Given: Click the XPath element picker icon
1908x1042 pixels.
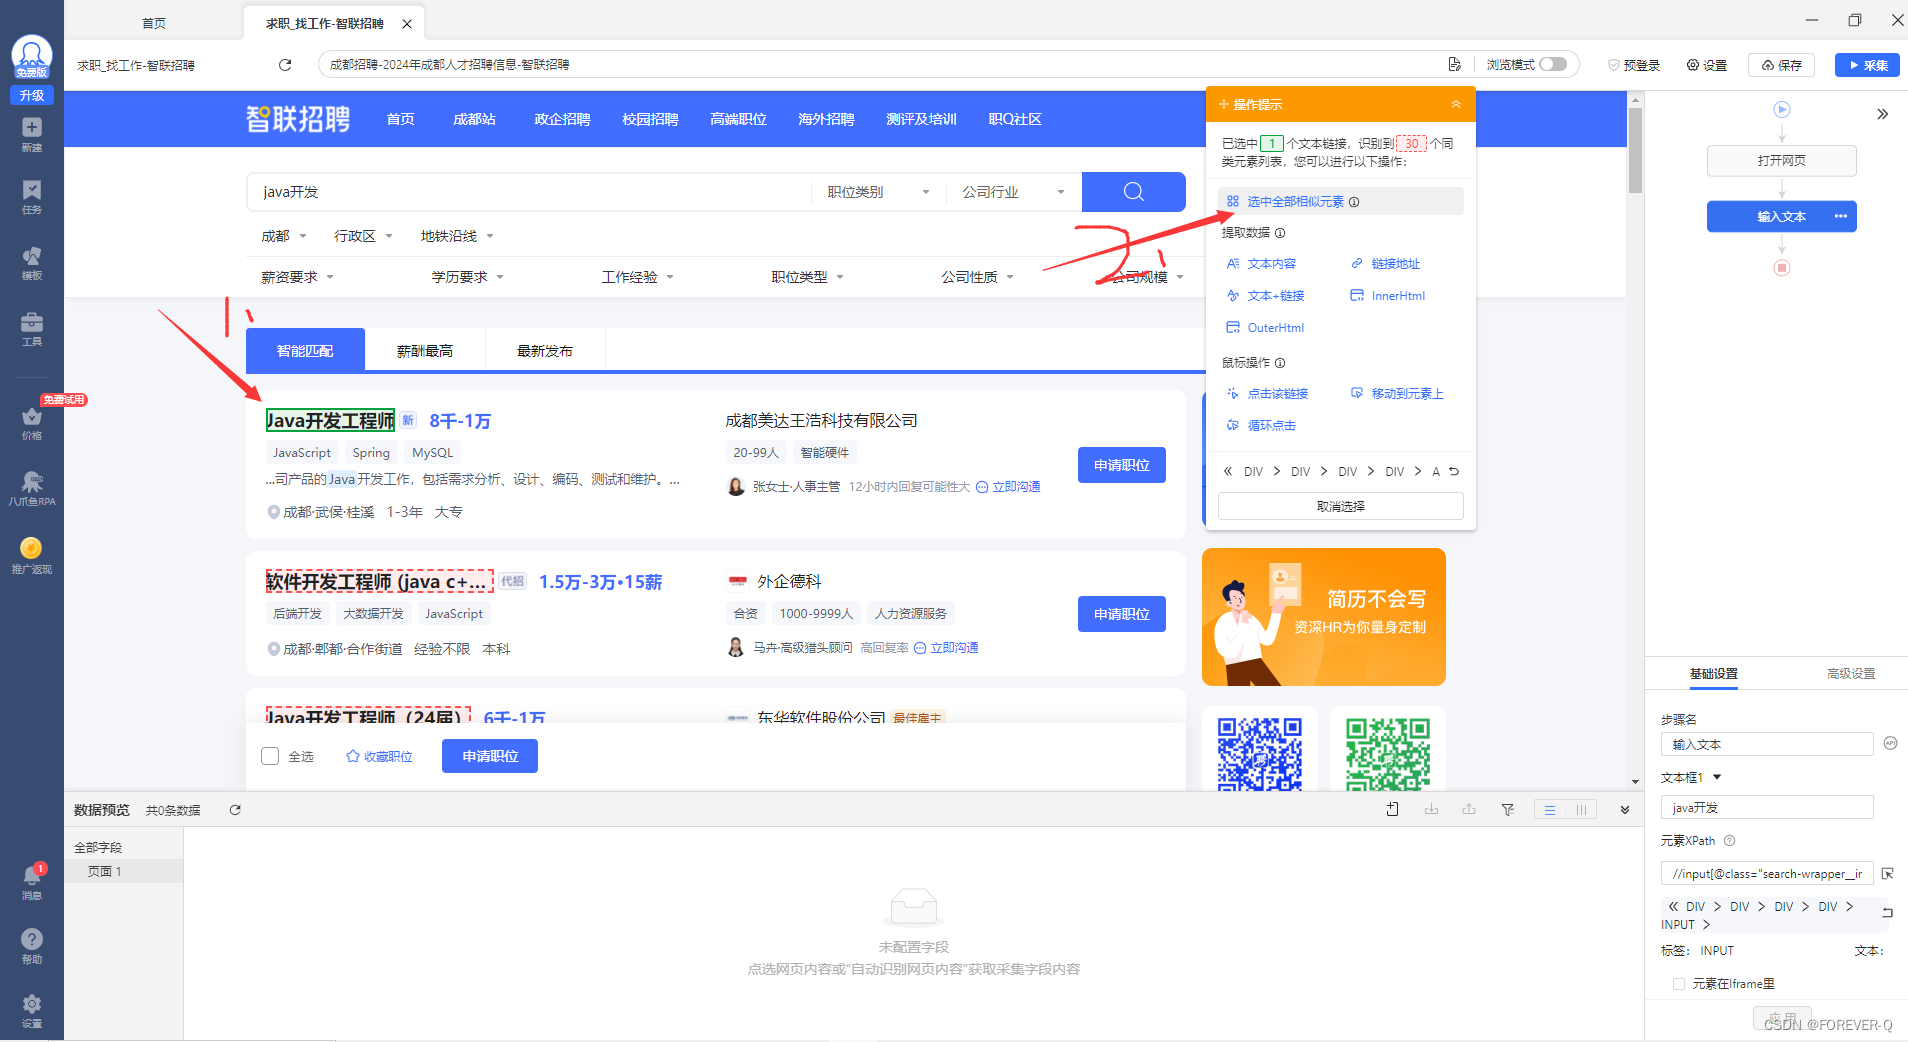Looking at the screenshot, I should click(x=1887, y=874).
